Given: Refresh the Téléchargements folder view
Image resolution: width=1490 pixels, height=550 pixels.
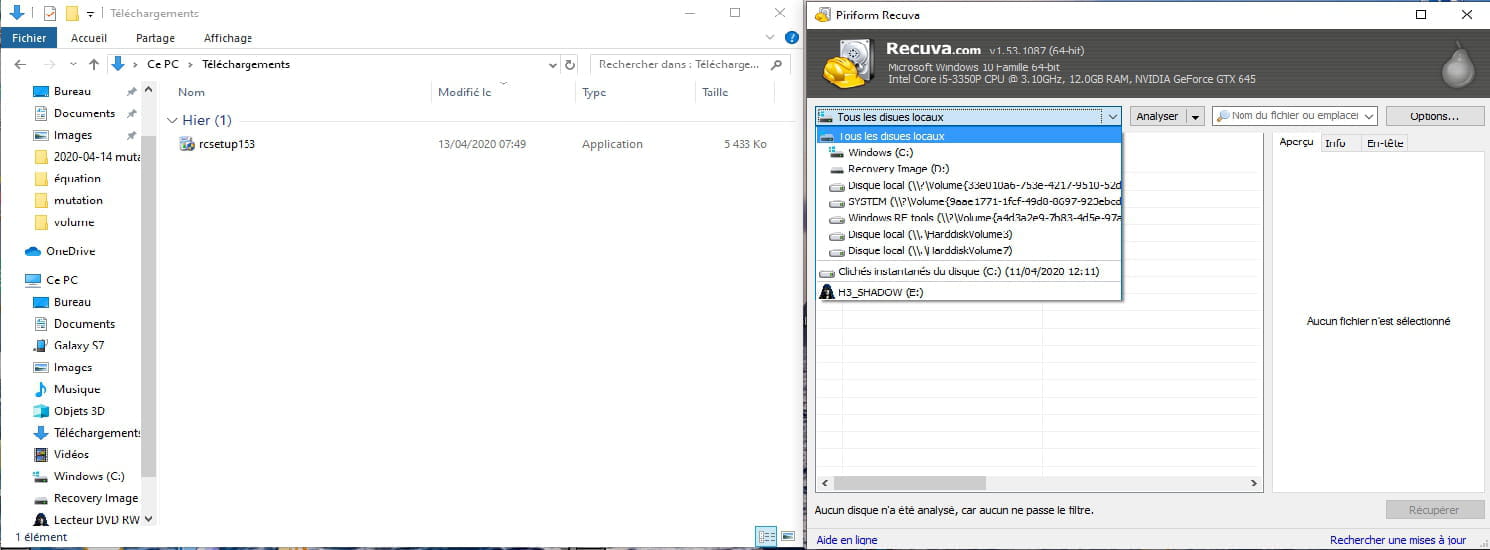Looking at the screenshot, I should pos(570,64).
